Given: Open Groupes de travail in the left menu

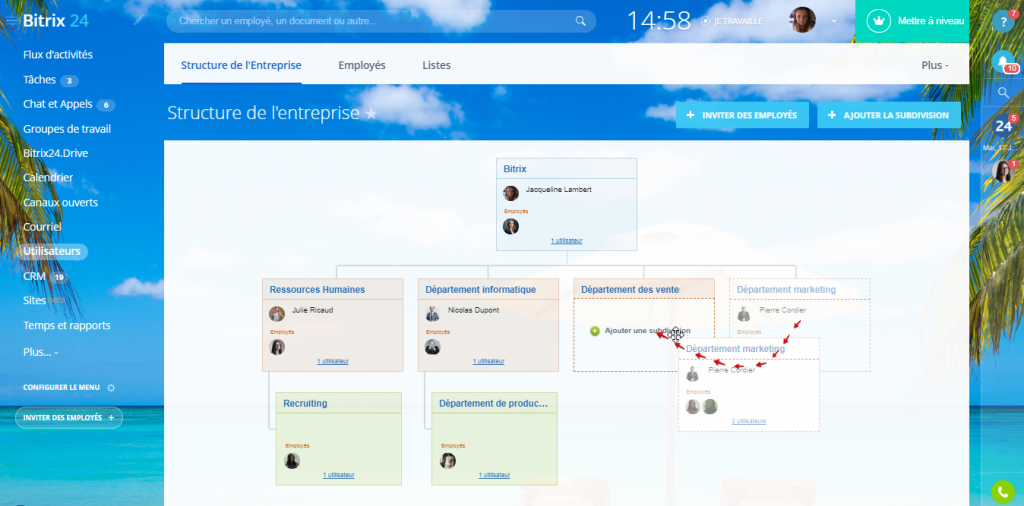Looking at the screenshot, I should [67, 129].
